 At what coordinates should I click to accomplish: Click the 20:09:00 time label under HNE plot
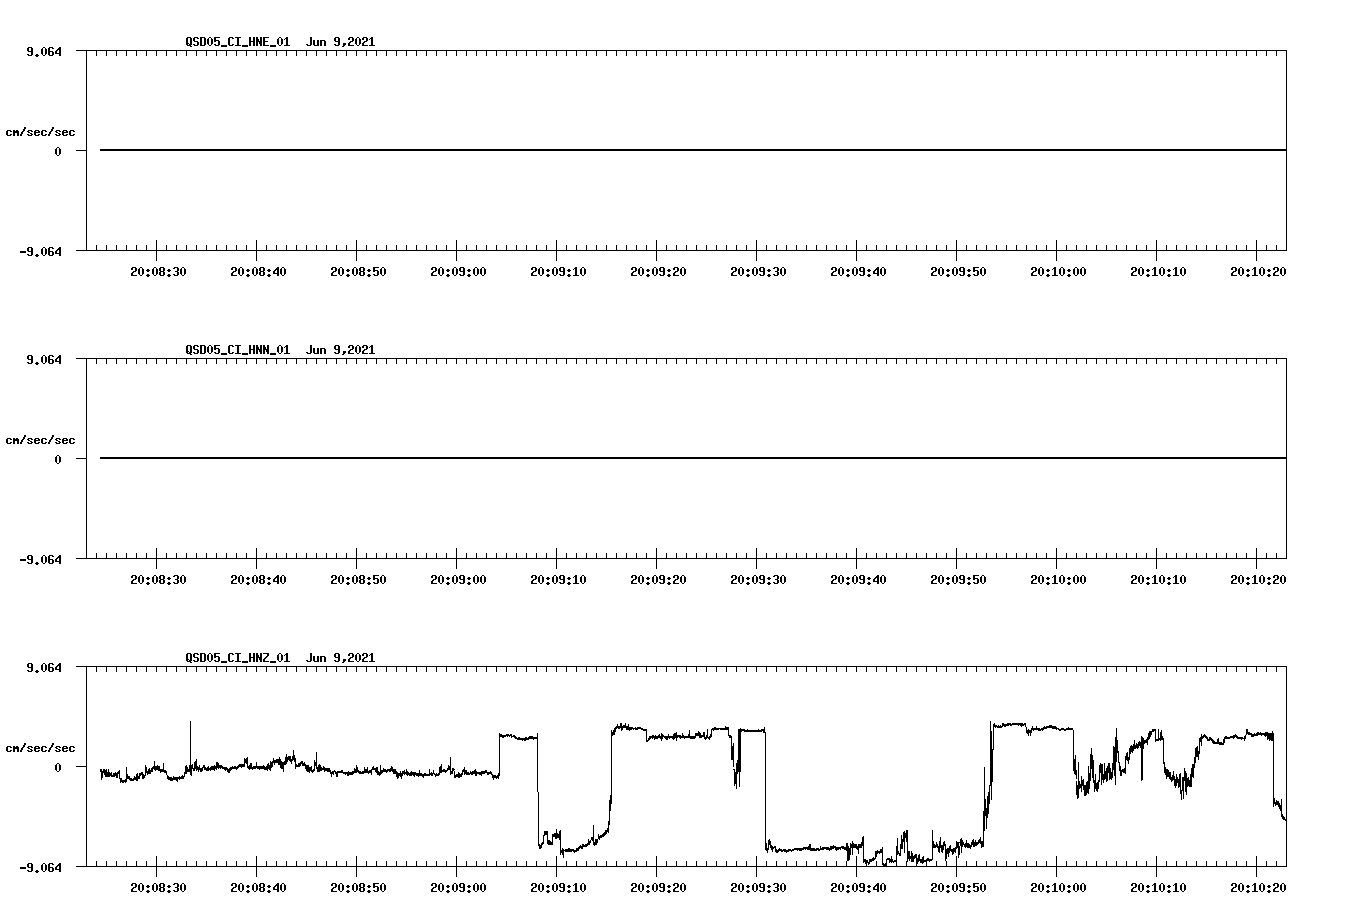(458, 272)
